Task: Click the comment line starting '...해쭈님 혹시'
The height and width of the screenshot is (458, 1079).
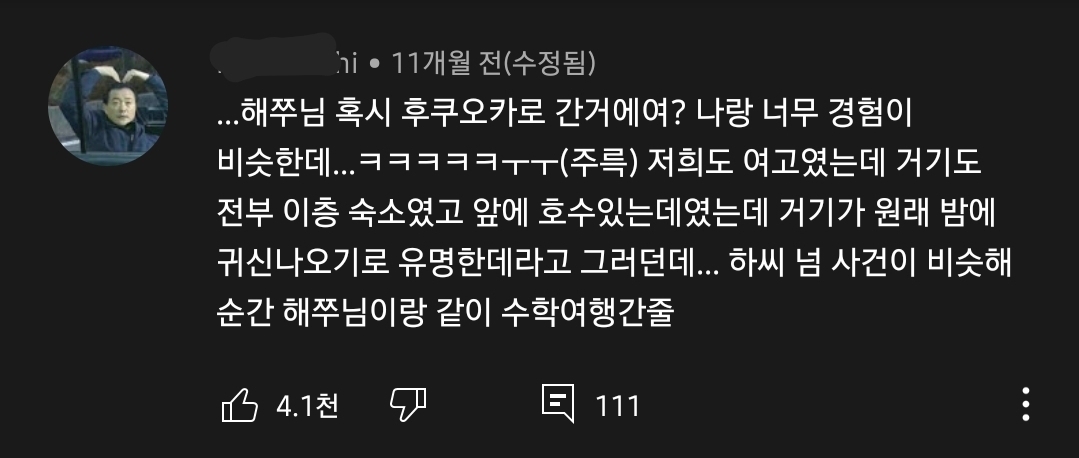Action: (x=564, y=115)
